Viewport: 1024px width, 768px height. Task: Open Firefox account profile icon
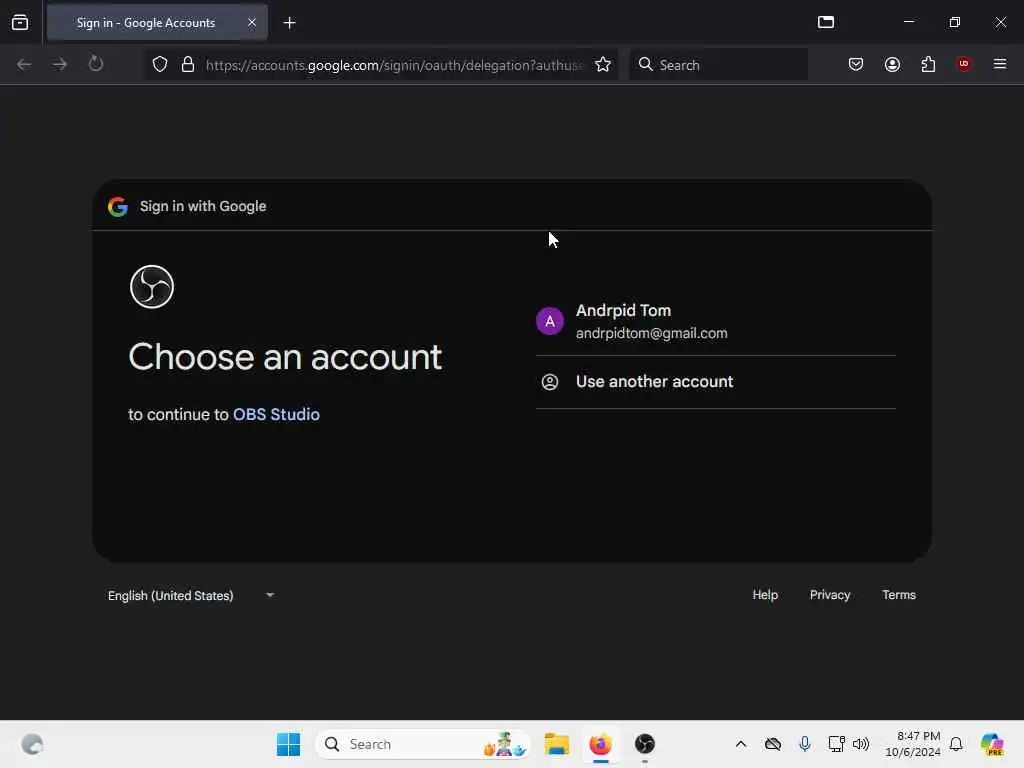892,65
